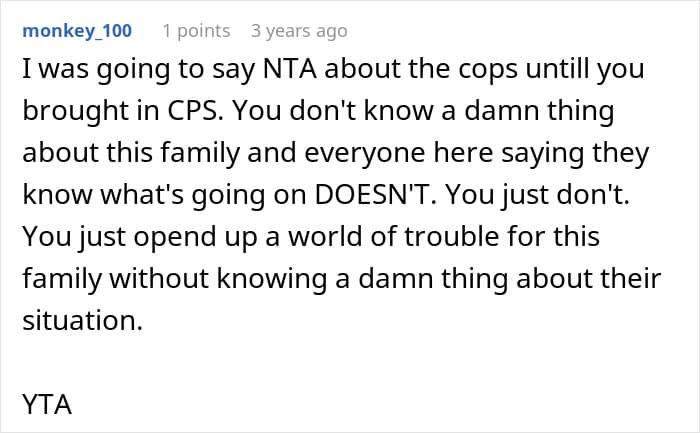Open the monkey_100 user profile
This screenshot has height=433, width=700.
click(76, 30)
